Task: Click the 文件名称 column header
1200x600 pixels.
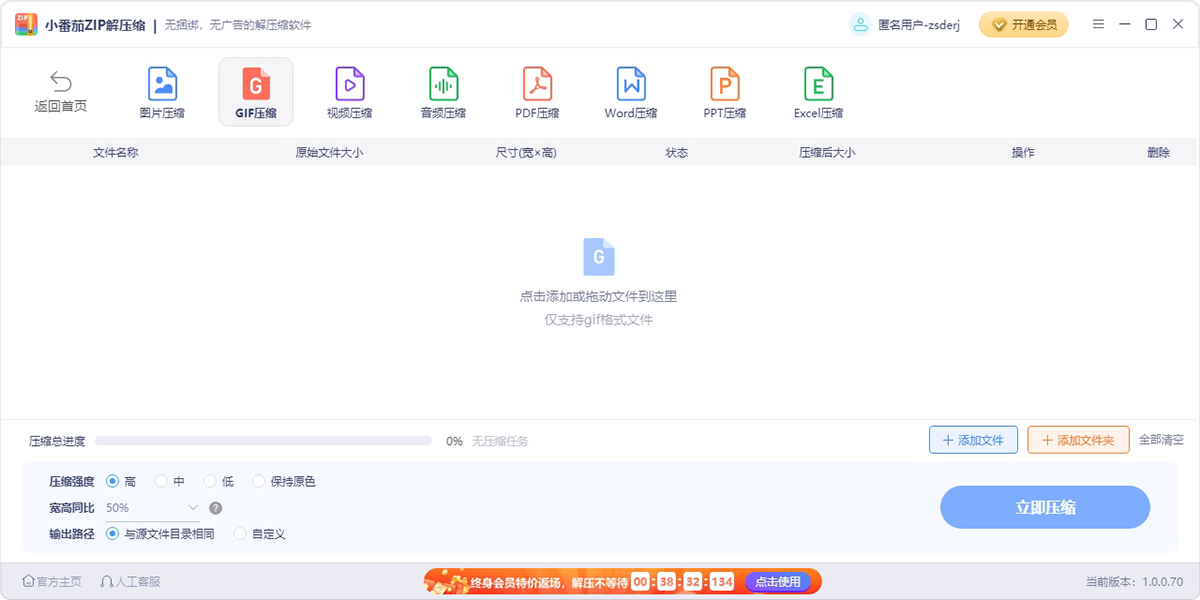Action: click(115, 153)
